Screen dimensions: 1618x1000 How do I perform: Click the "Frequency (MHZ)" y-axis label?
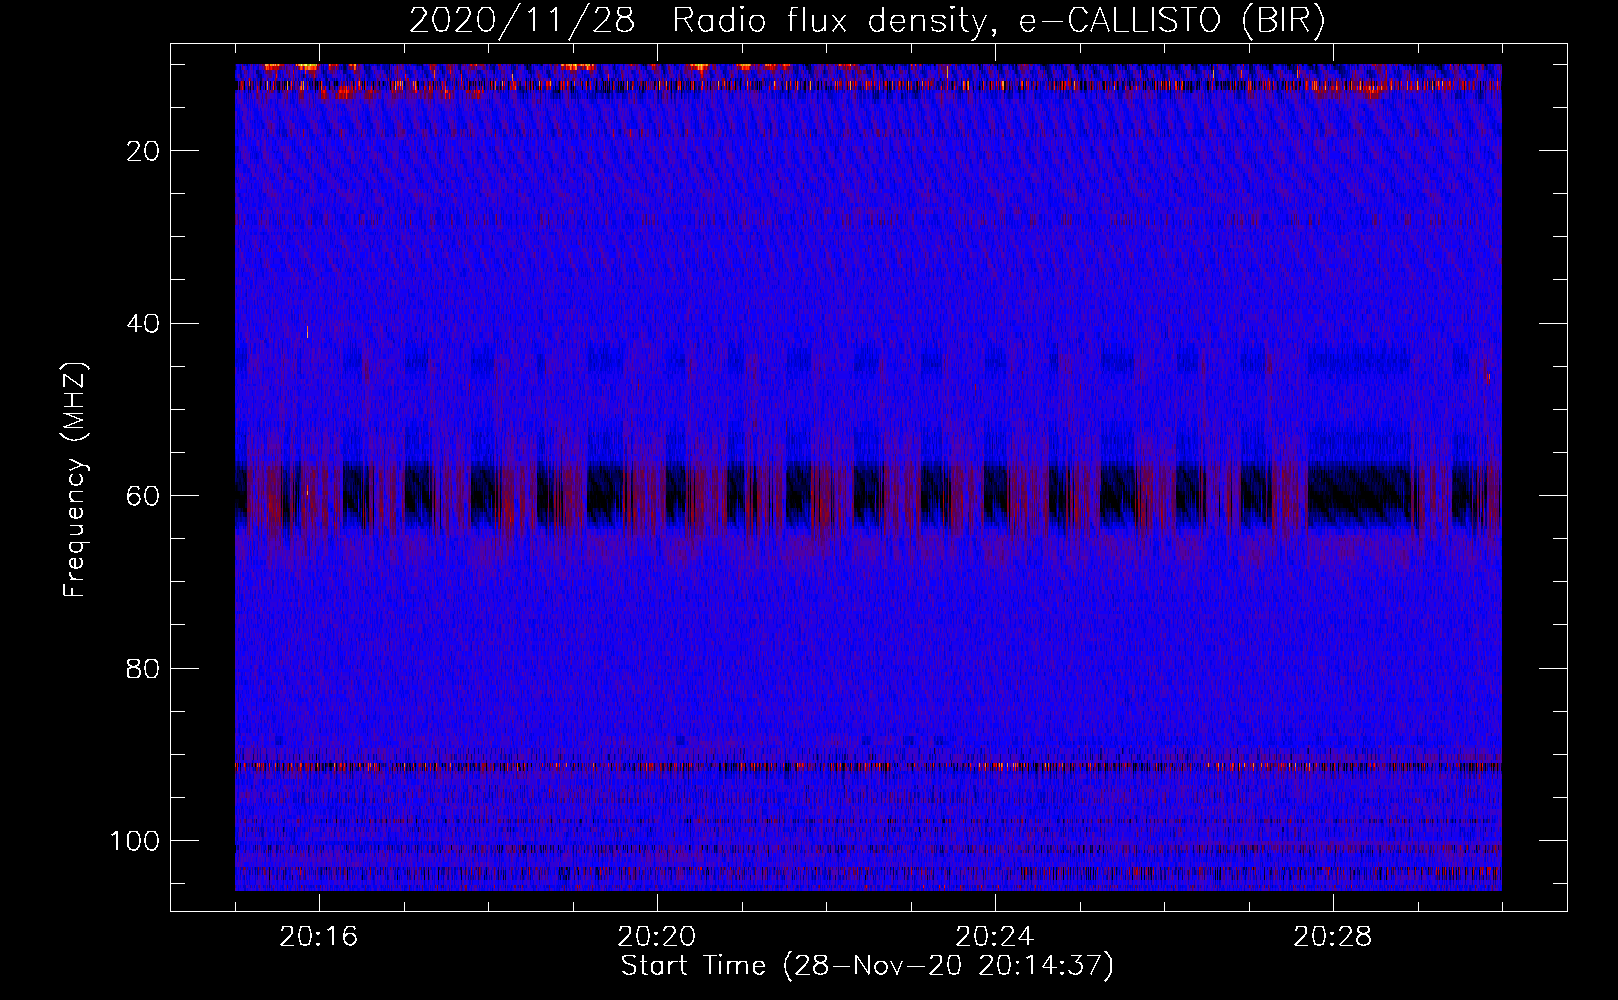pyautogui.click(x=75, y=480)
